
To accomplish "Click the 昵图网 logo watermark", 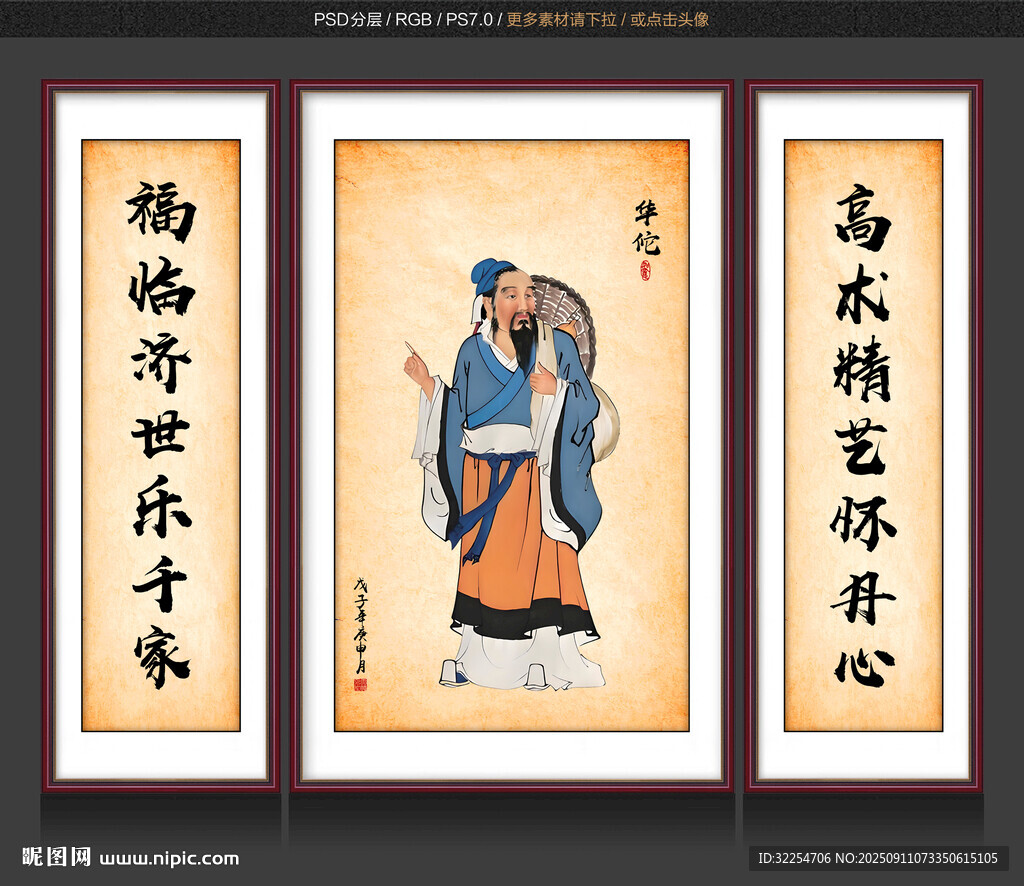I will [x=57, y=857].
